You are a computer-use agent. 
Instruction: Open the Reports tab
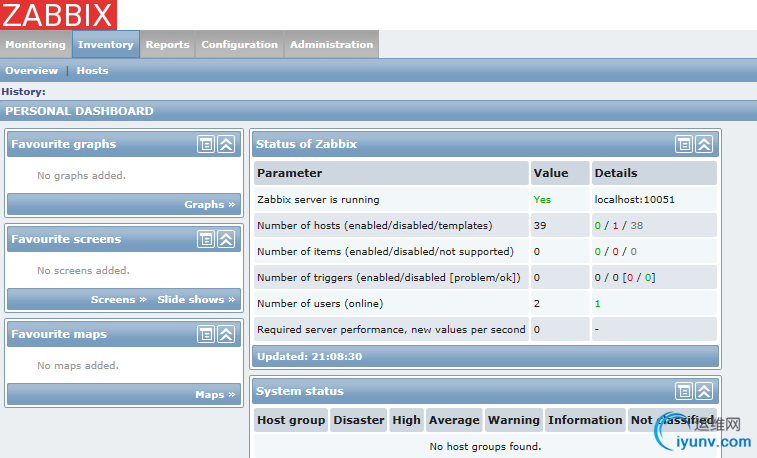click(x=168, y=44)
